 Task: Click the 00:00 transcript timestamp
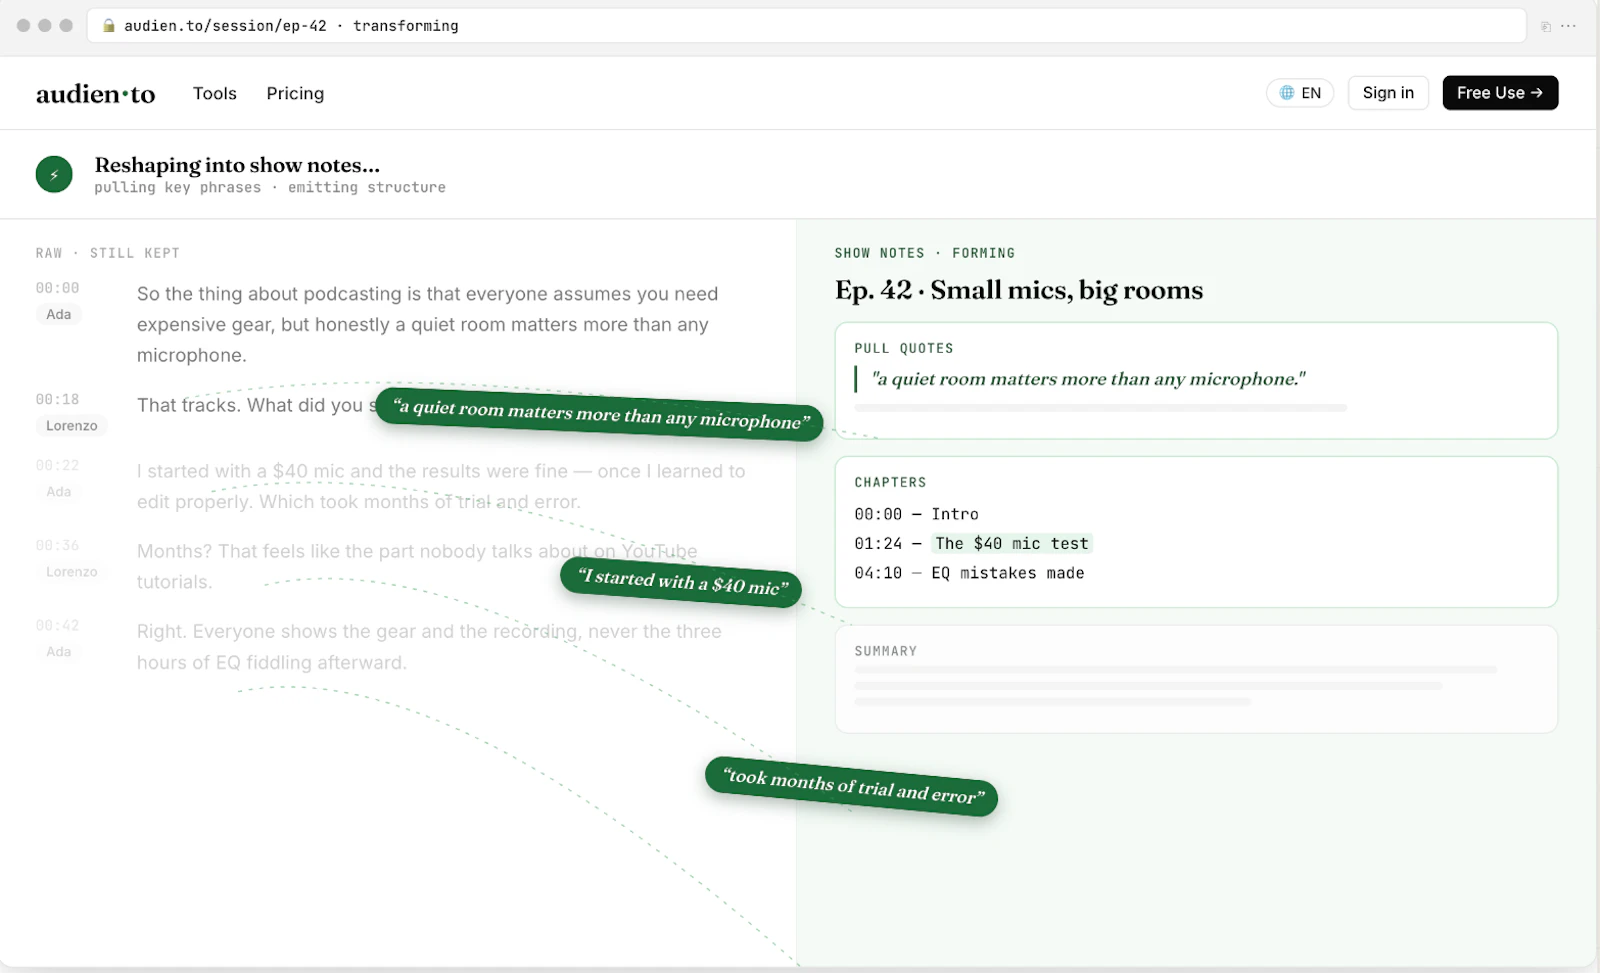click(x=58, y=288)
